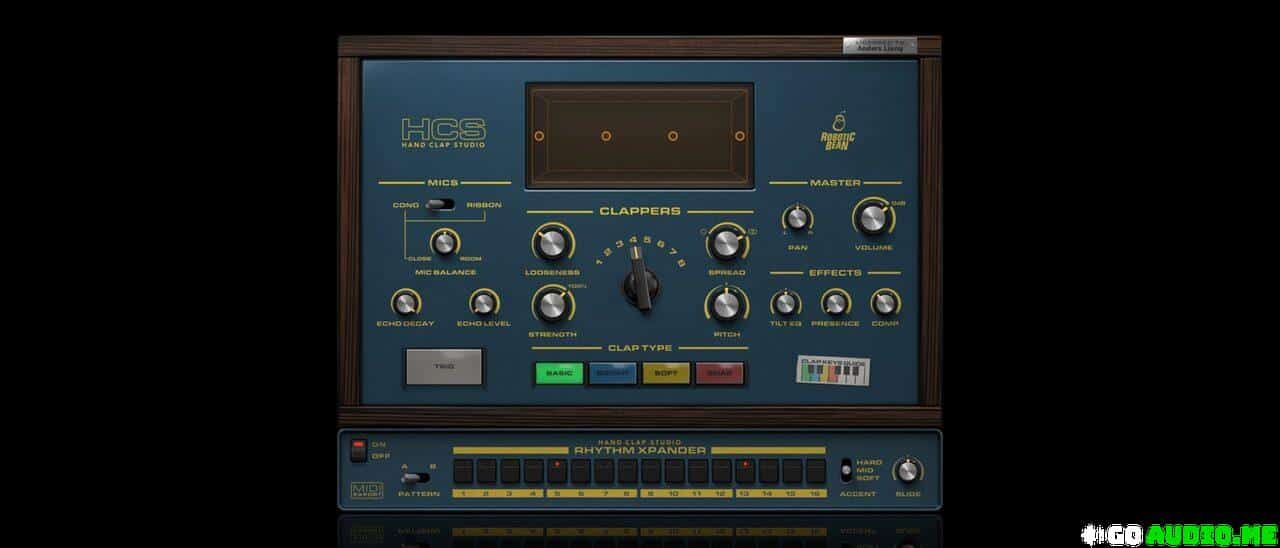Image resolution: width=1280 pixels, height=548 pixels.
Task: Click the Tilt EQ knob
Action: [785, 303]
